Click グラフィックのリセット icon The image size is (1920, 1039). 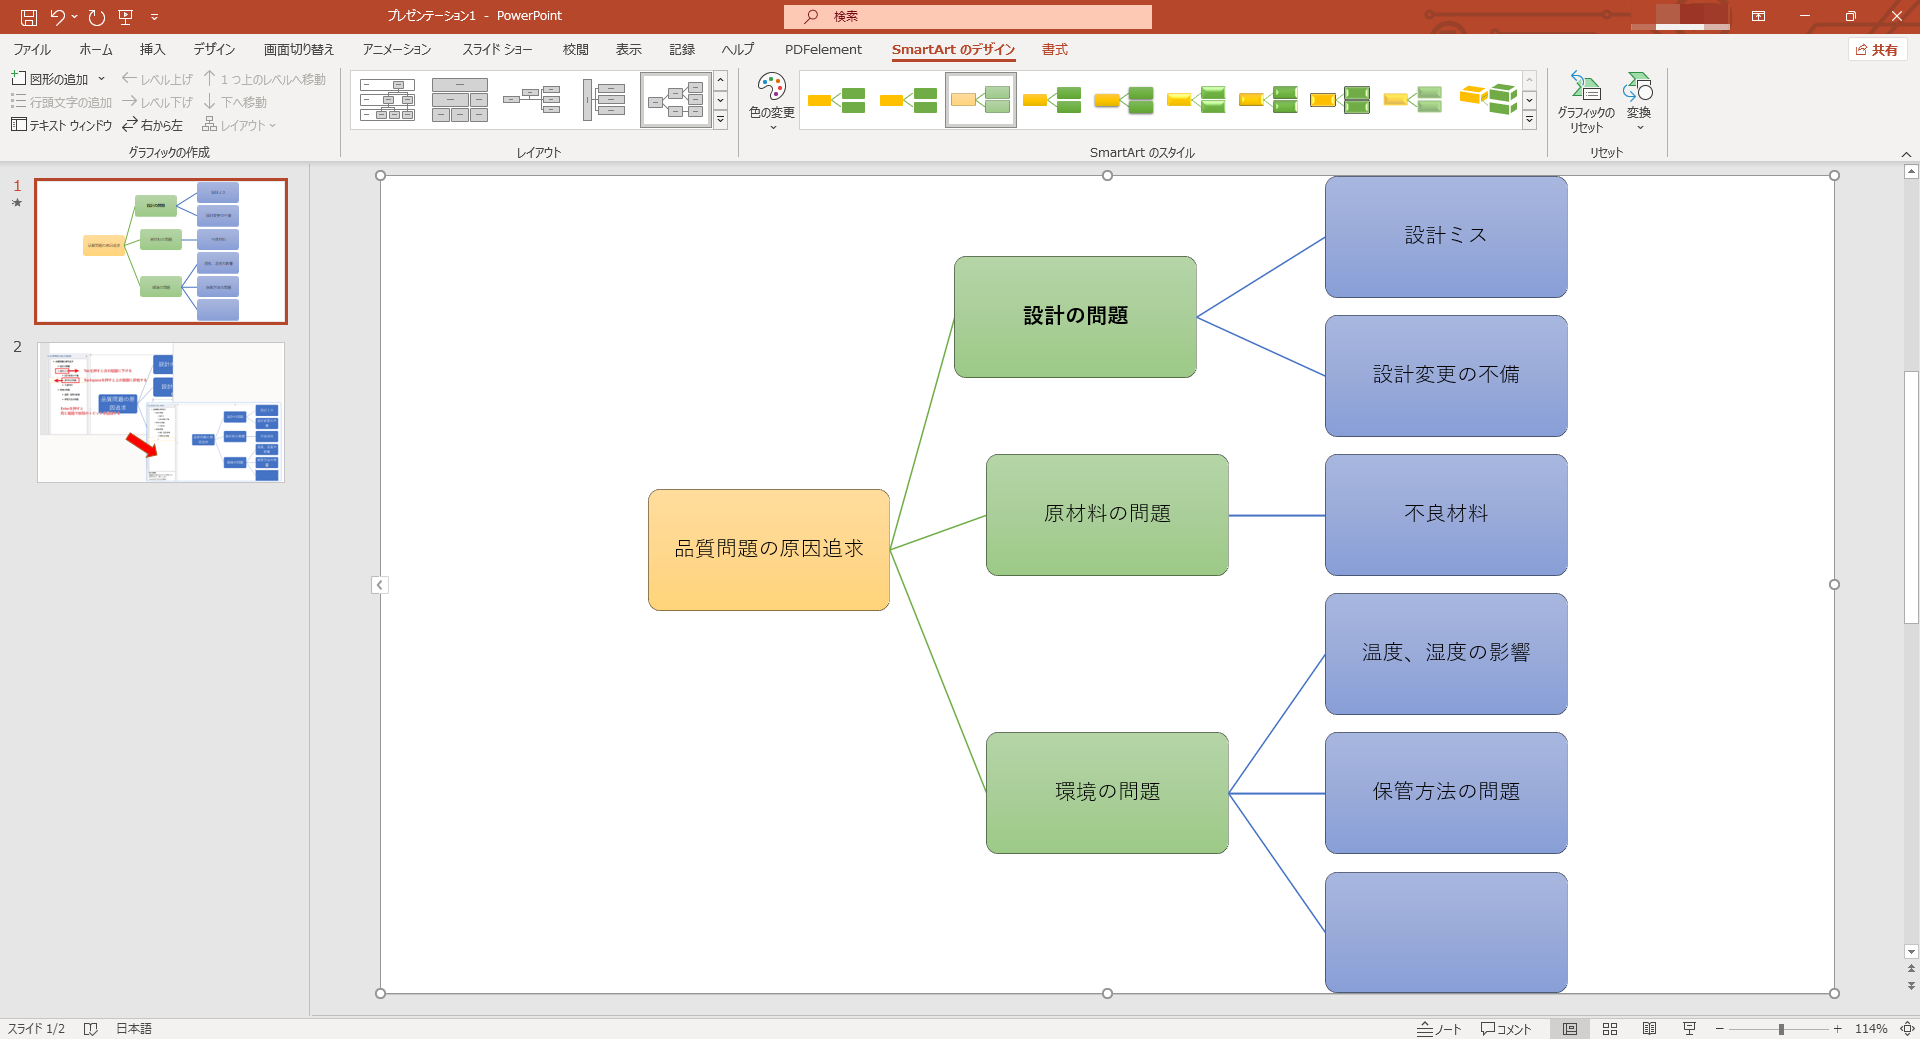(1585, 100)
